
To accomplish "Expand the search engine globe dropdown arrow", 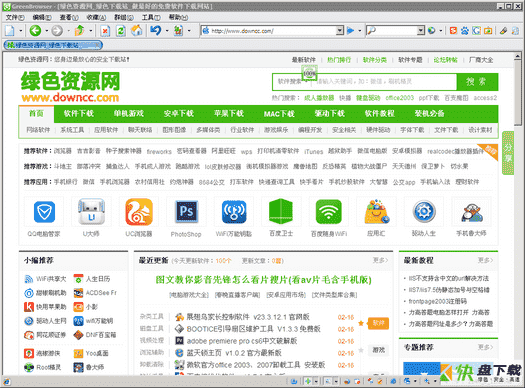I will click(441, 31).
